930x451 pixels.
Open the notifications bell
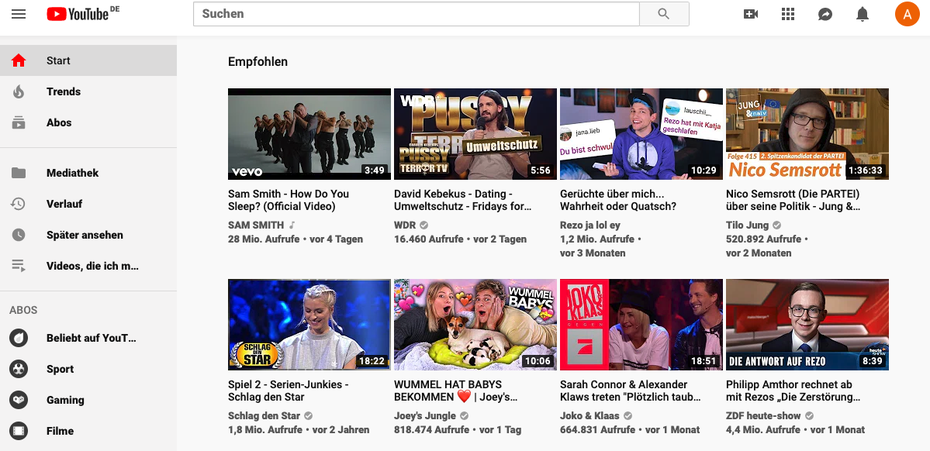pos(862,14)
